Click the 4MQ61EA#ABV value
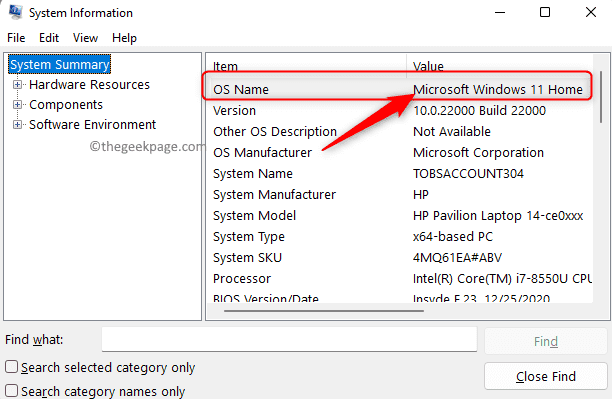Viewport: 612px width, 399px height. click(x=457, y=258)
